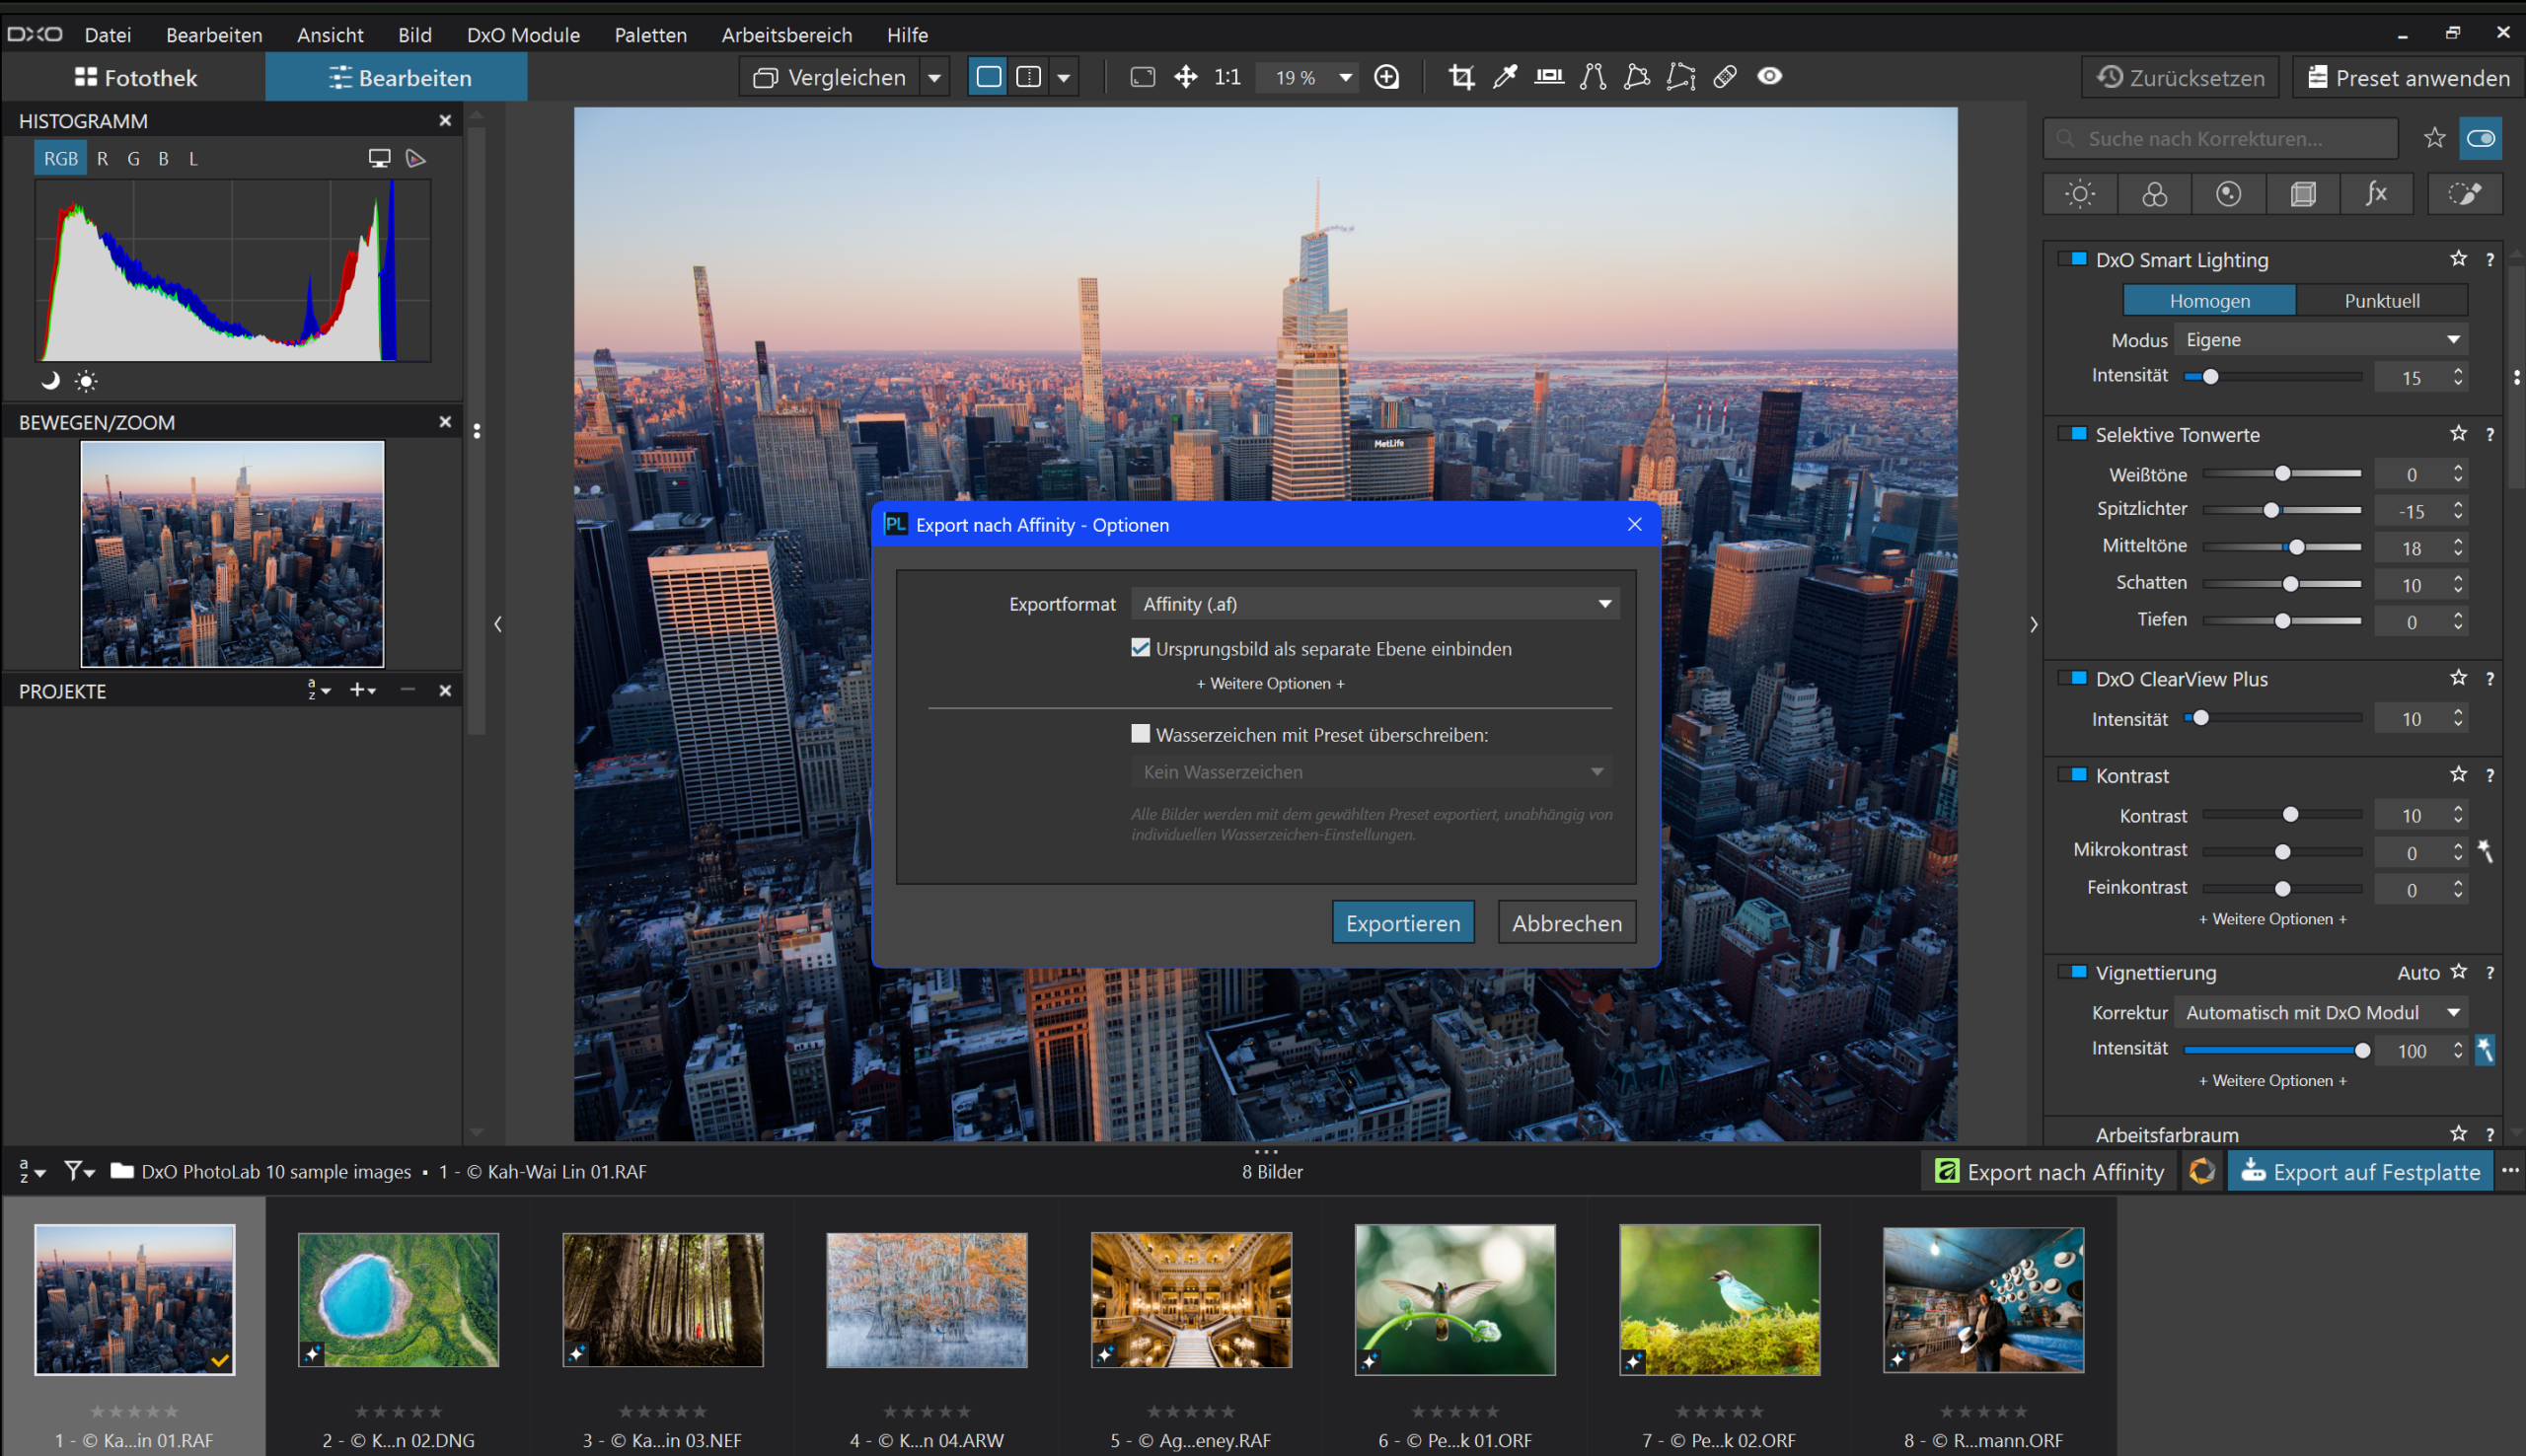Switch to the Fotothek tab
The image size is (2526, 1456).
pyautogui.click(x=136, y=77)
